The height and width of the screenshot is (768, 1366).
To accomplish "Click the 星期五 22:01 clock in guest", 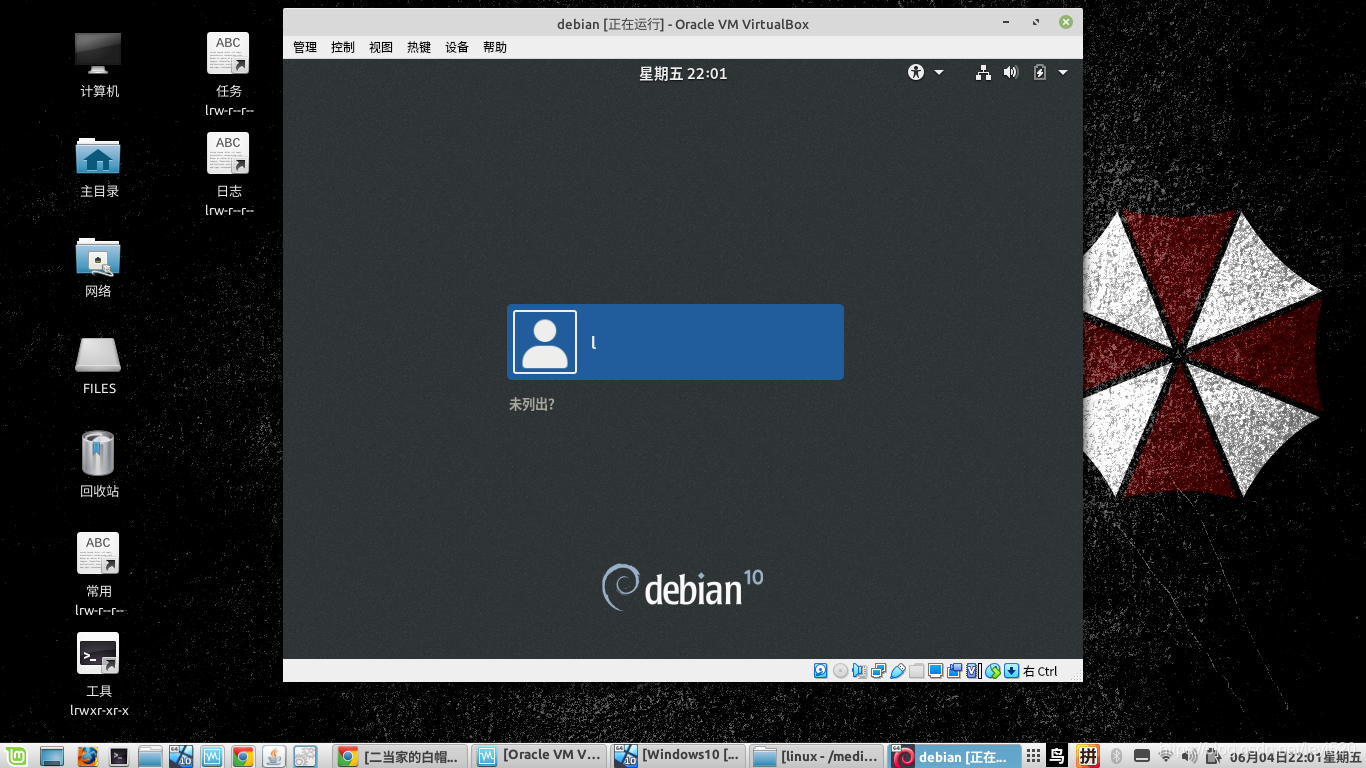I will pos(683,73).
